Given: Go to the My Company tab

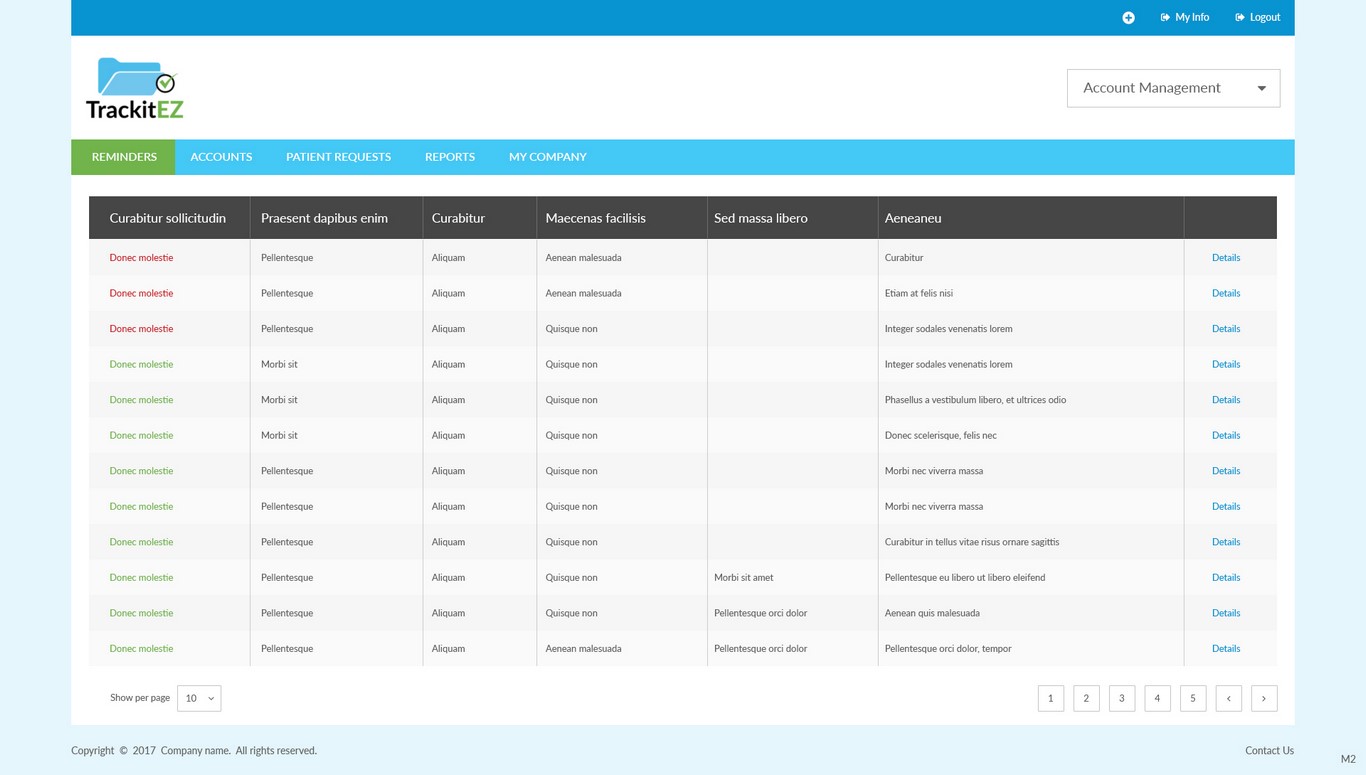Looking at the screenshot, I should click(547, 157).
